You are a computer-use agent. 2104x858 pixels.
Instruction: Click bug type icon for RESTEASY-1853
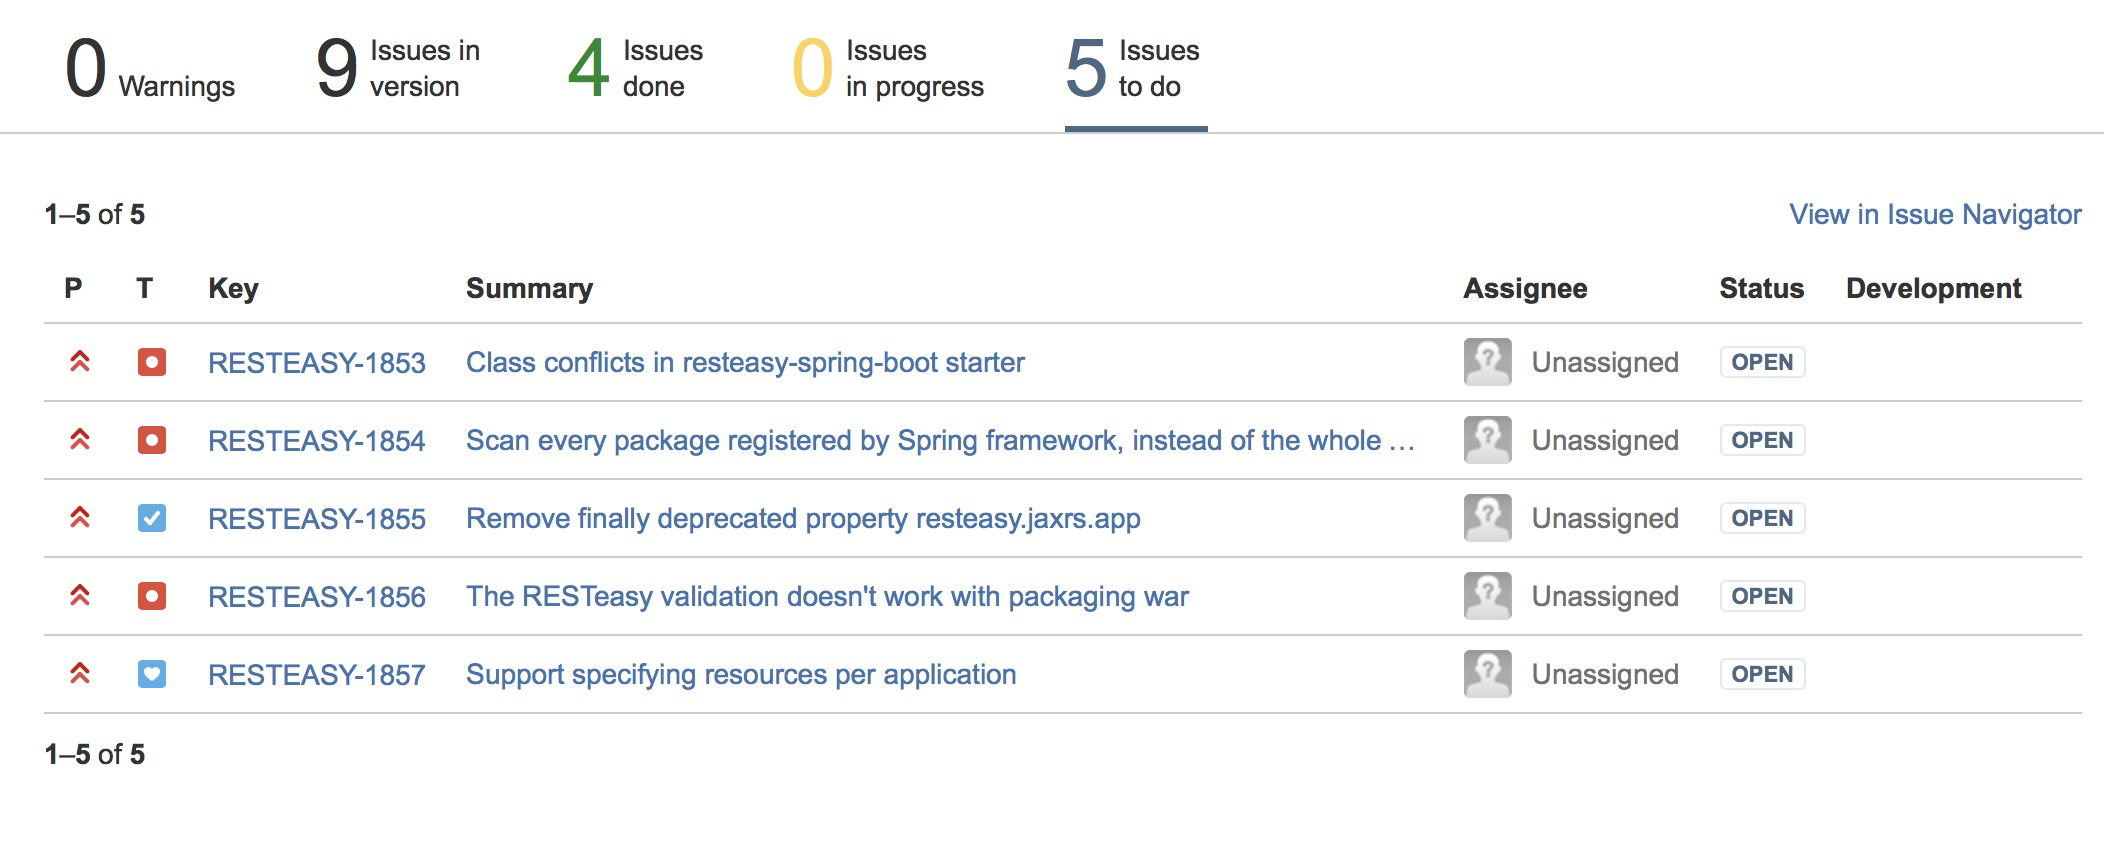coord(152,362)
